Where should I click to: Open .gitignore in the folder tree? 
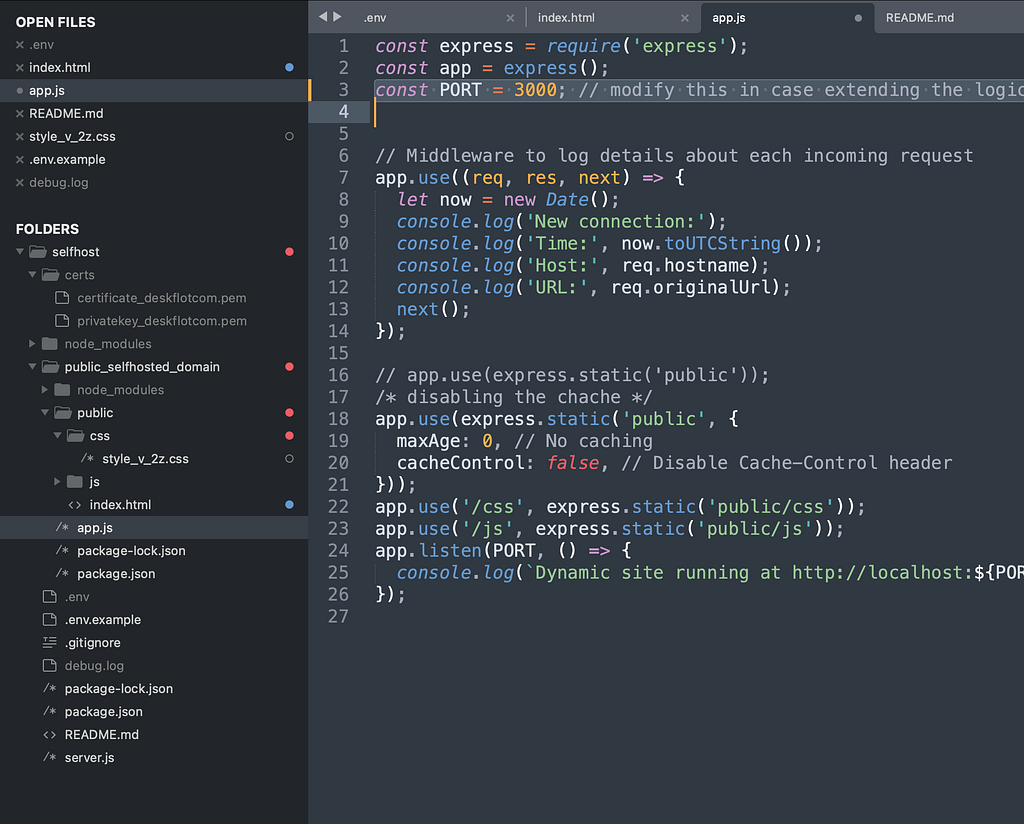click(x=93, y=643)
